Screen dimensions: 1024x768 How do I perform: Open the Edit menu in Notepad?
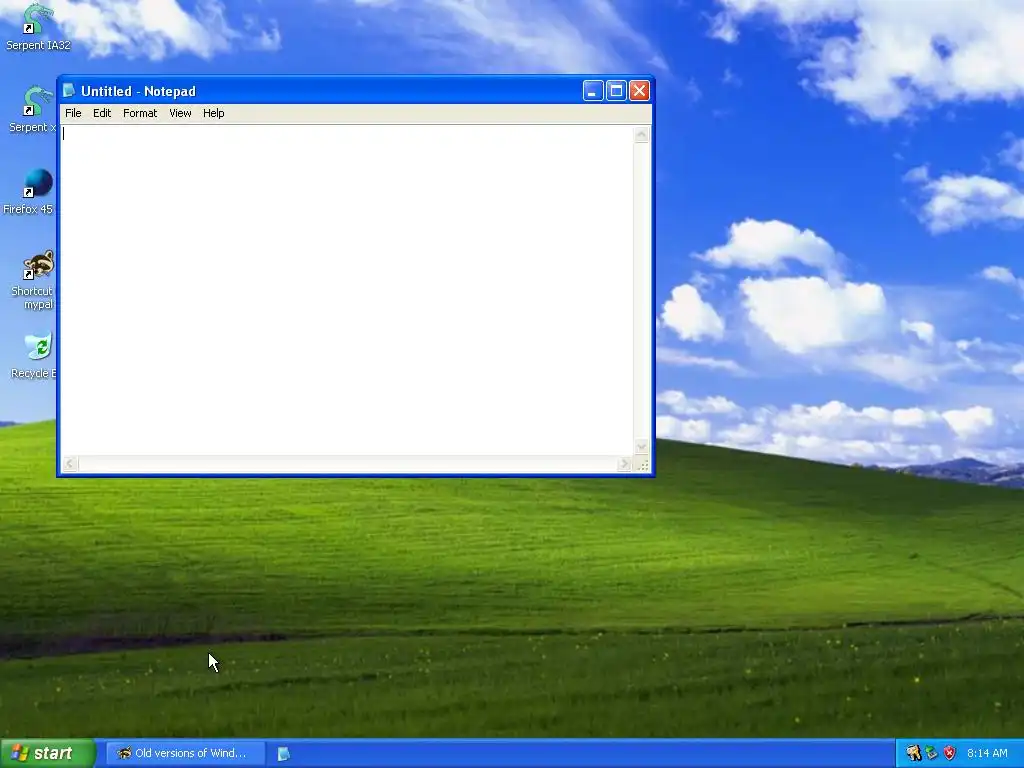[x=102, y=113]
